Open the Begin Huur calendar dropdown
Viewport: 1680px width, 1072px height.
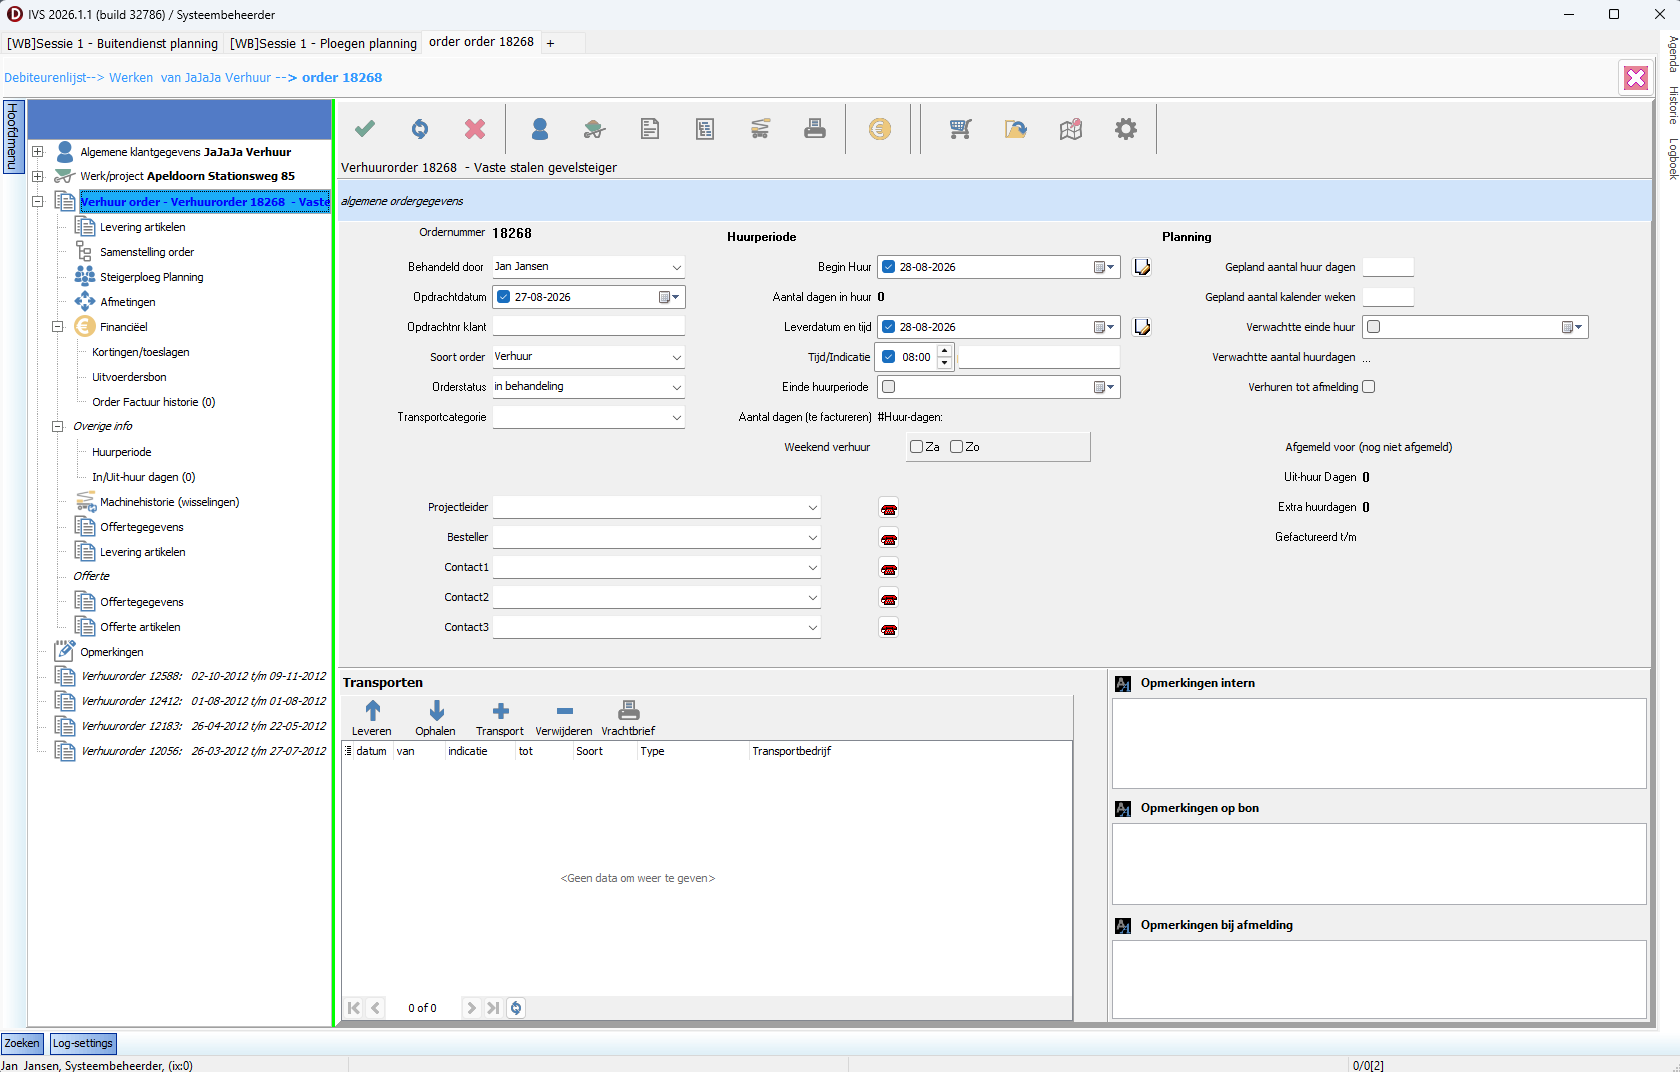(1104, 267)
